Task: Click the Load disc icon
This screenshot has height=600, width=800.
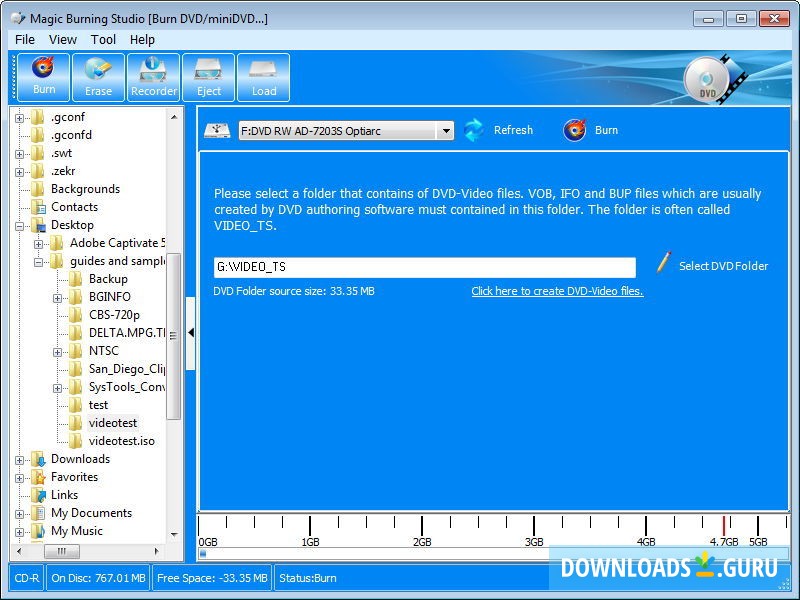Action: (x=263, y=77)
